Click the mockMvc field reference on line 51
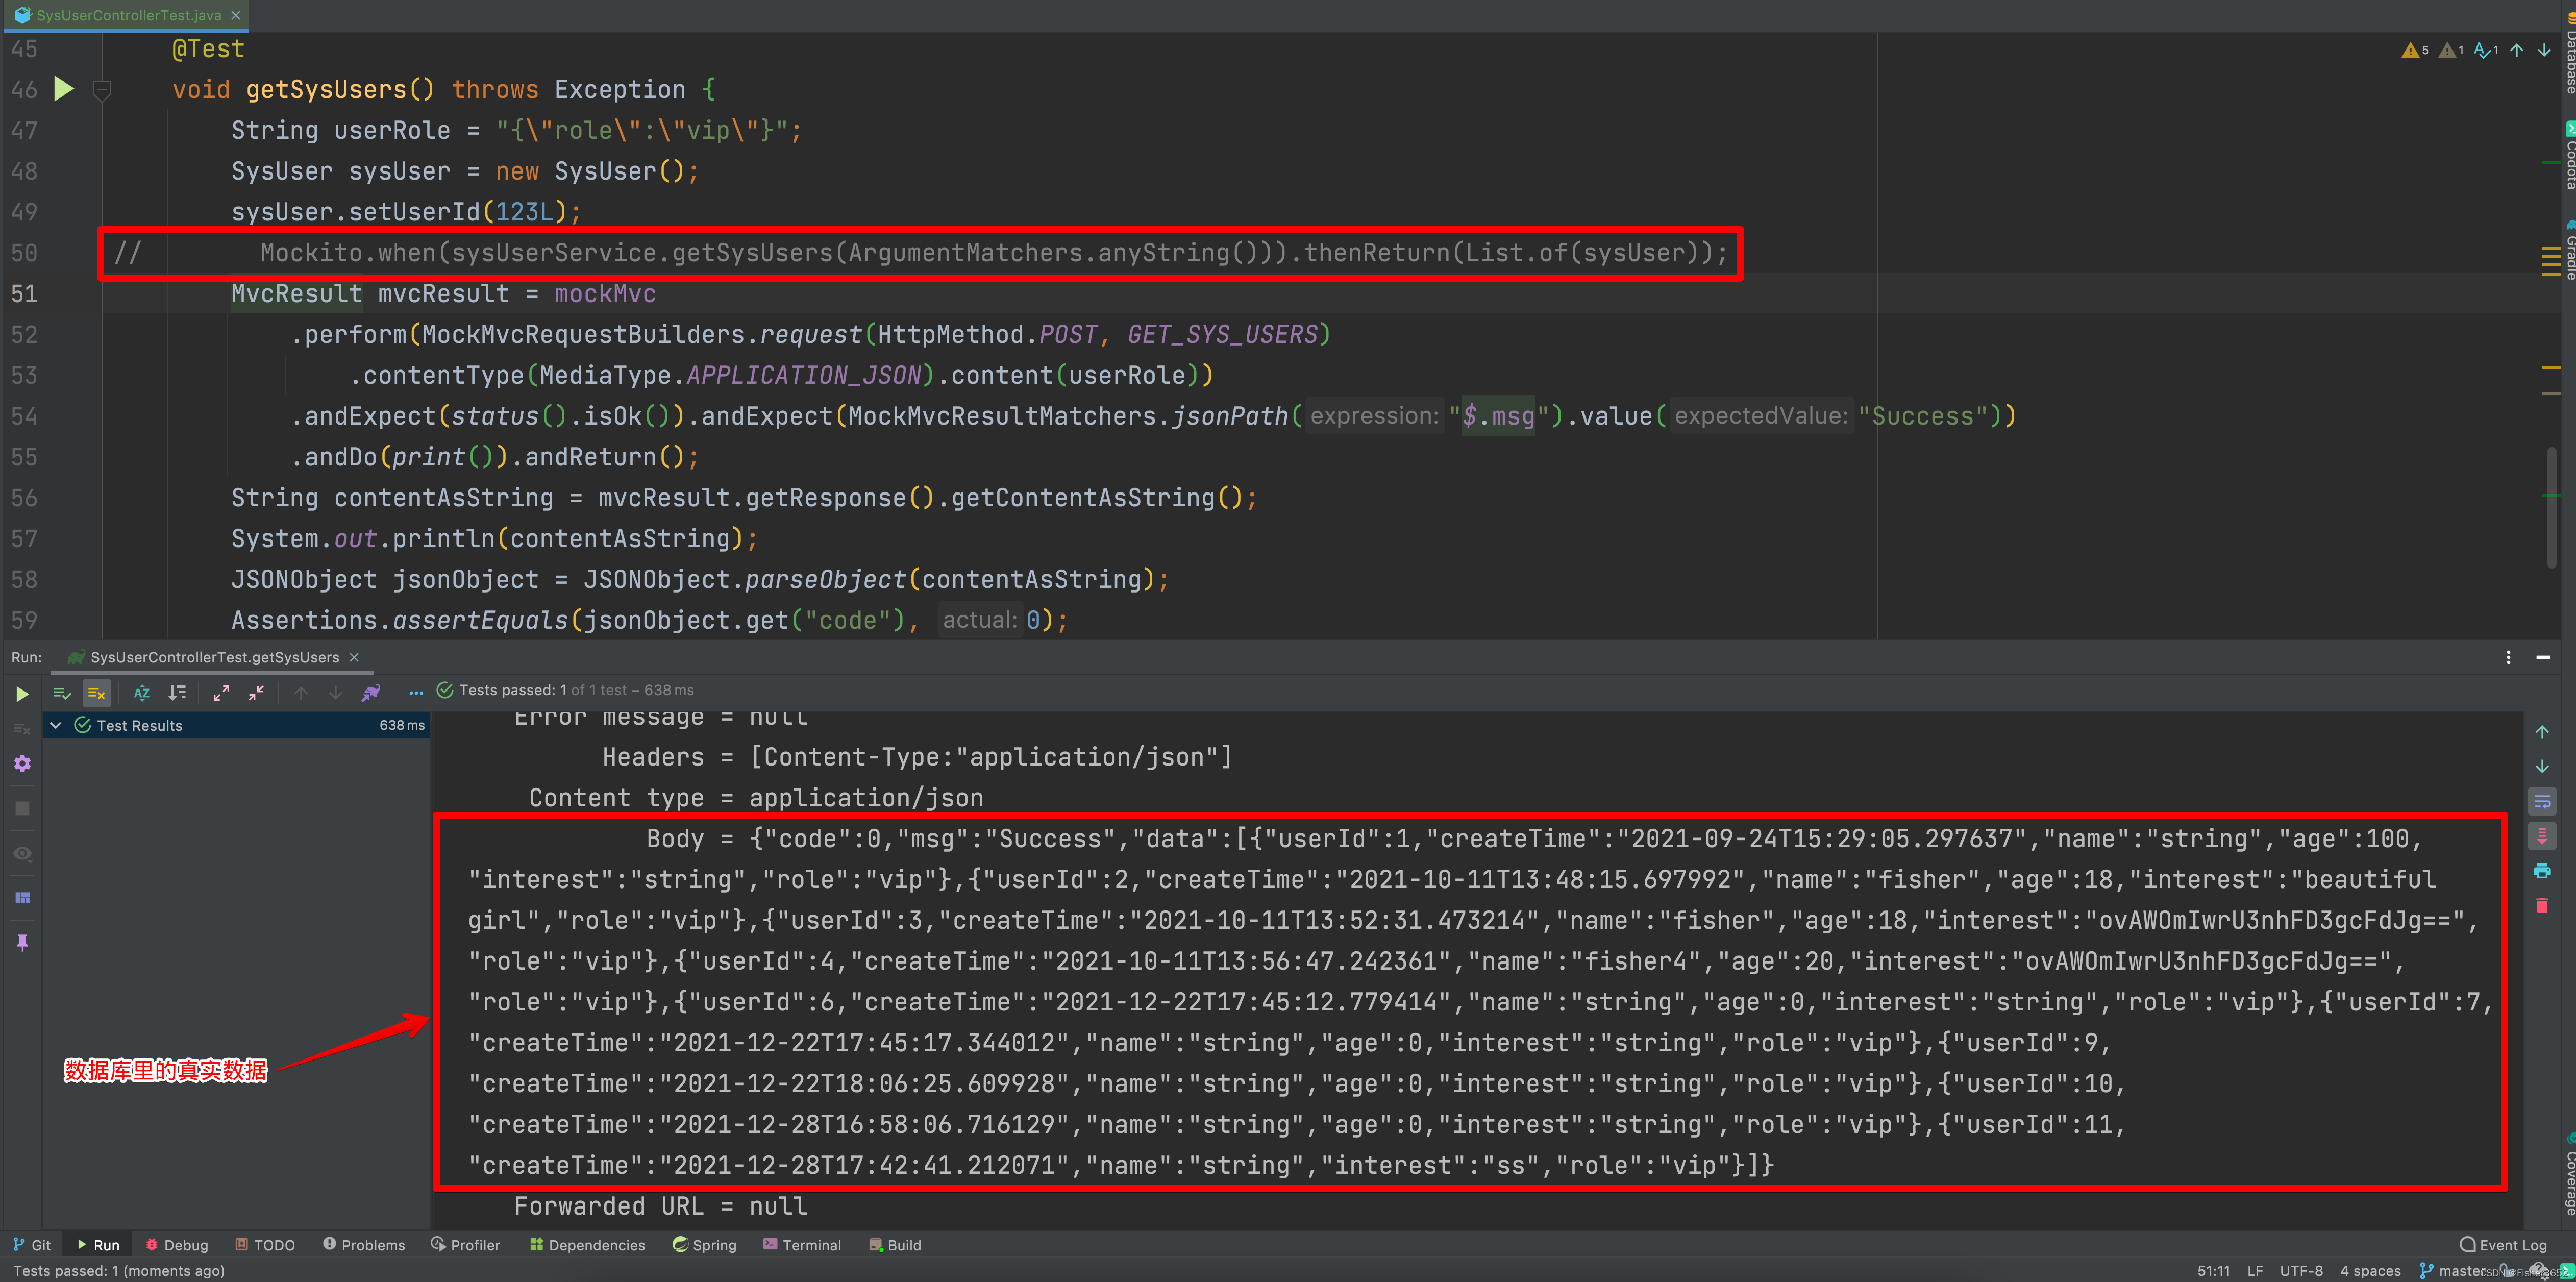Viewport: 2576px width, 1282px height. click(x=605, y=293)
